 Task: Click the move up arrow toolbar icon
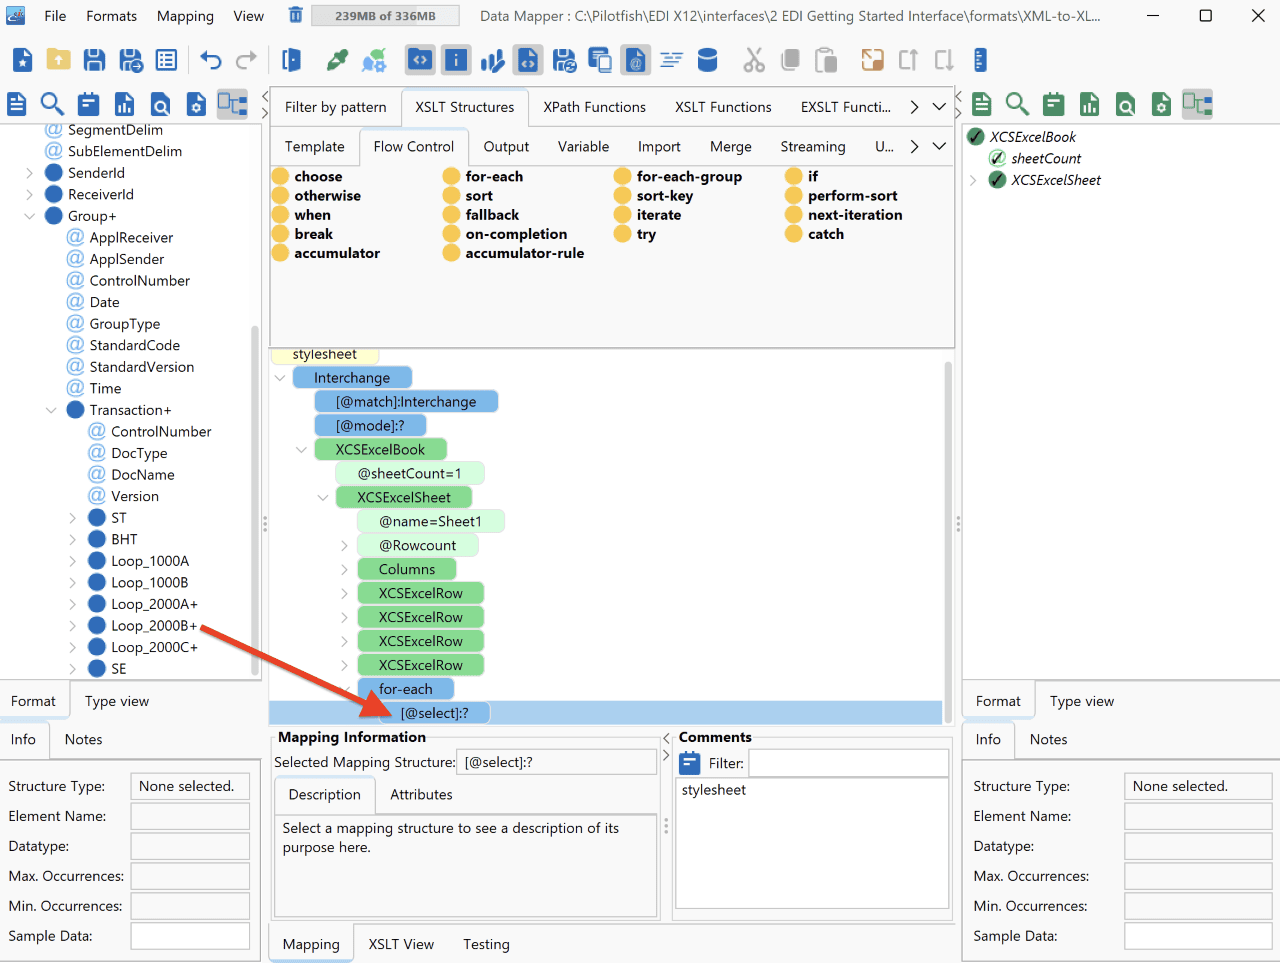908,60
